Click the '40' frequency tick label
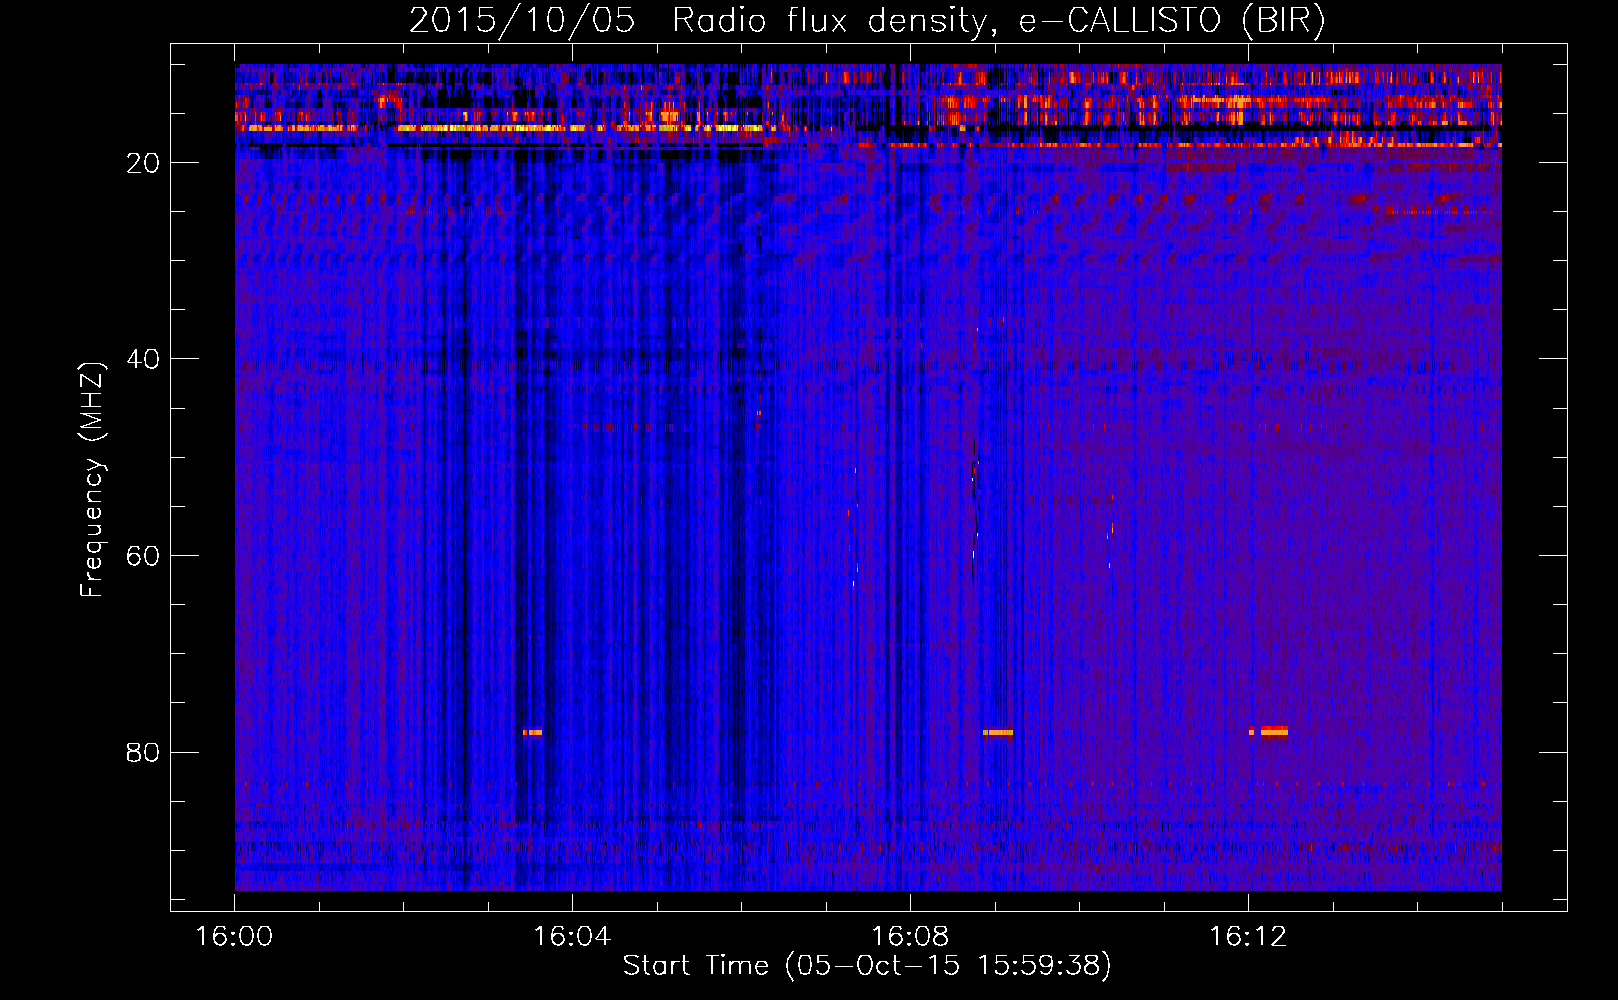Image resolution: width=1618 pixels, height=1000 pixels. [143, 359]
